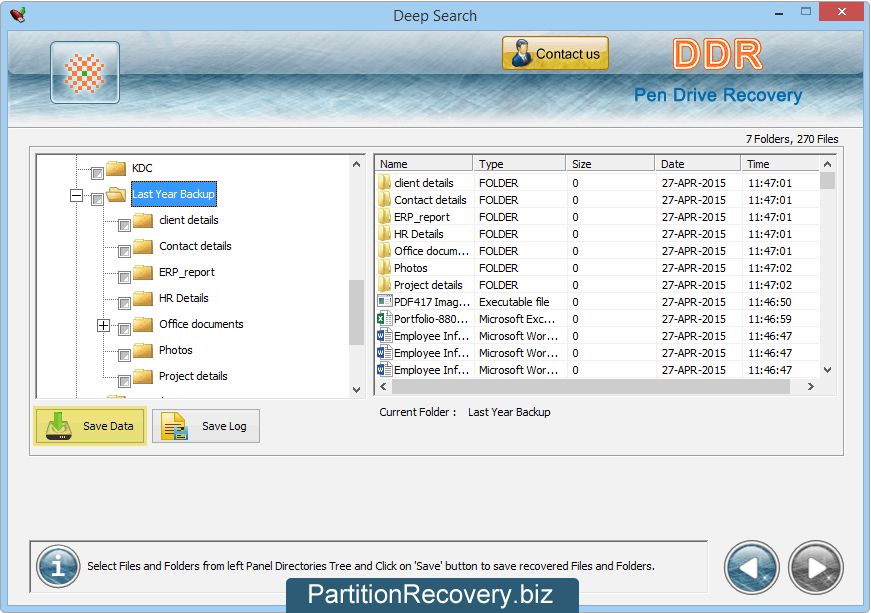
Task: Select Project details folder in tree
Action: (x=193, y=376)
